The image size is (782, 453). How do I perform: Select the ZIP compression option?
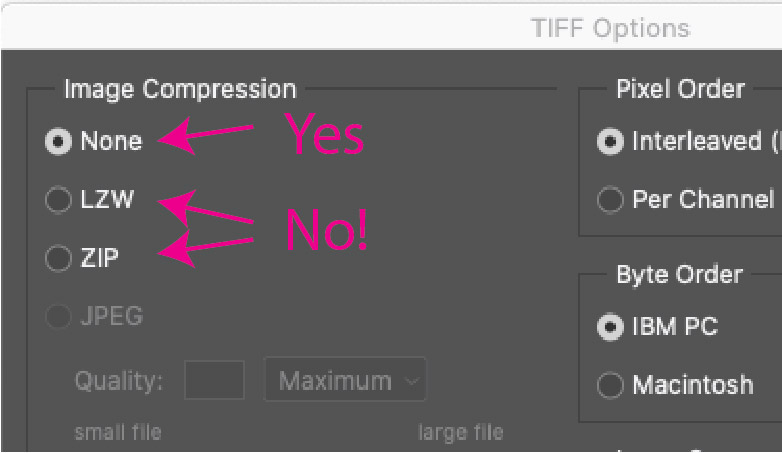coord(59,258)
